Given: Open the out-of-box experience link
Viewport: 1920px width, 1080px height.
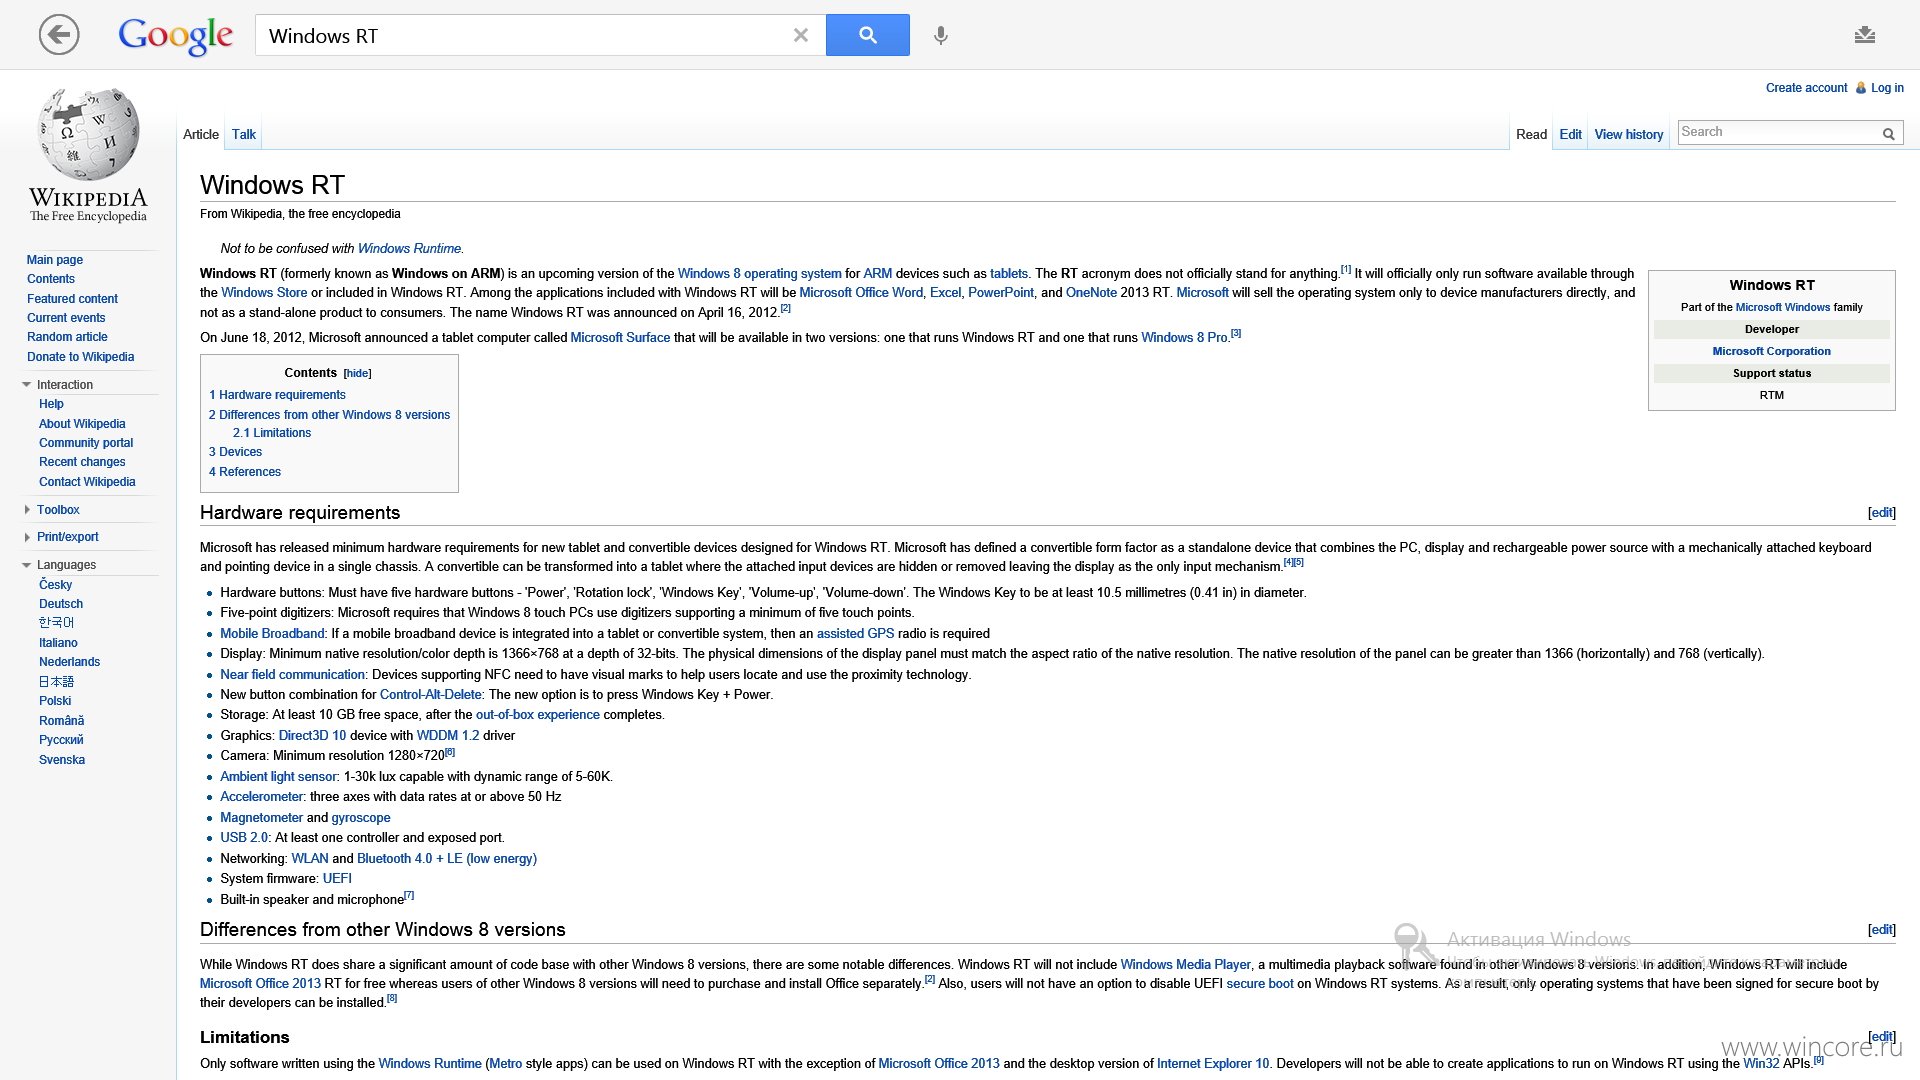Looking at the screenshot, I should [x=538, y=715].
